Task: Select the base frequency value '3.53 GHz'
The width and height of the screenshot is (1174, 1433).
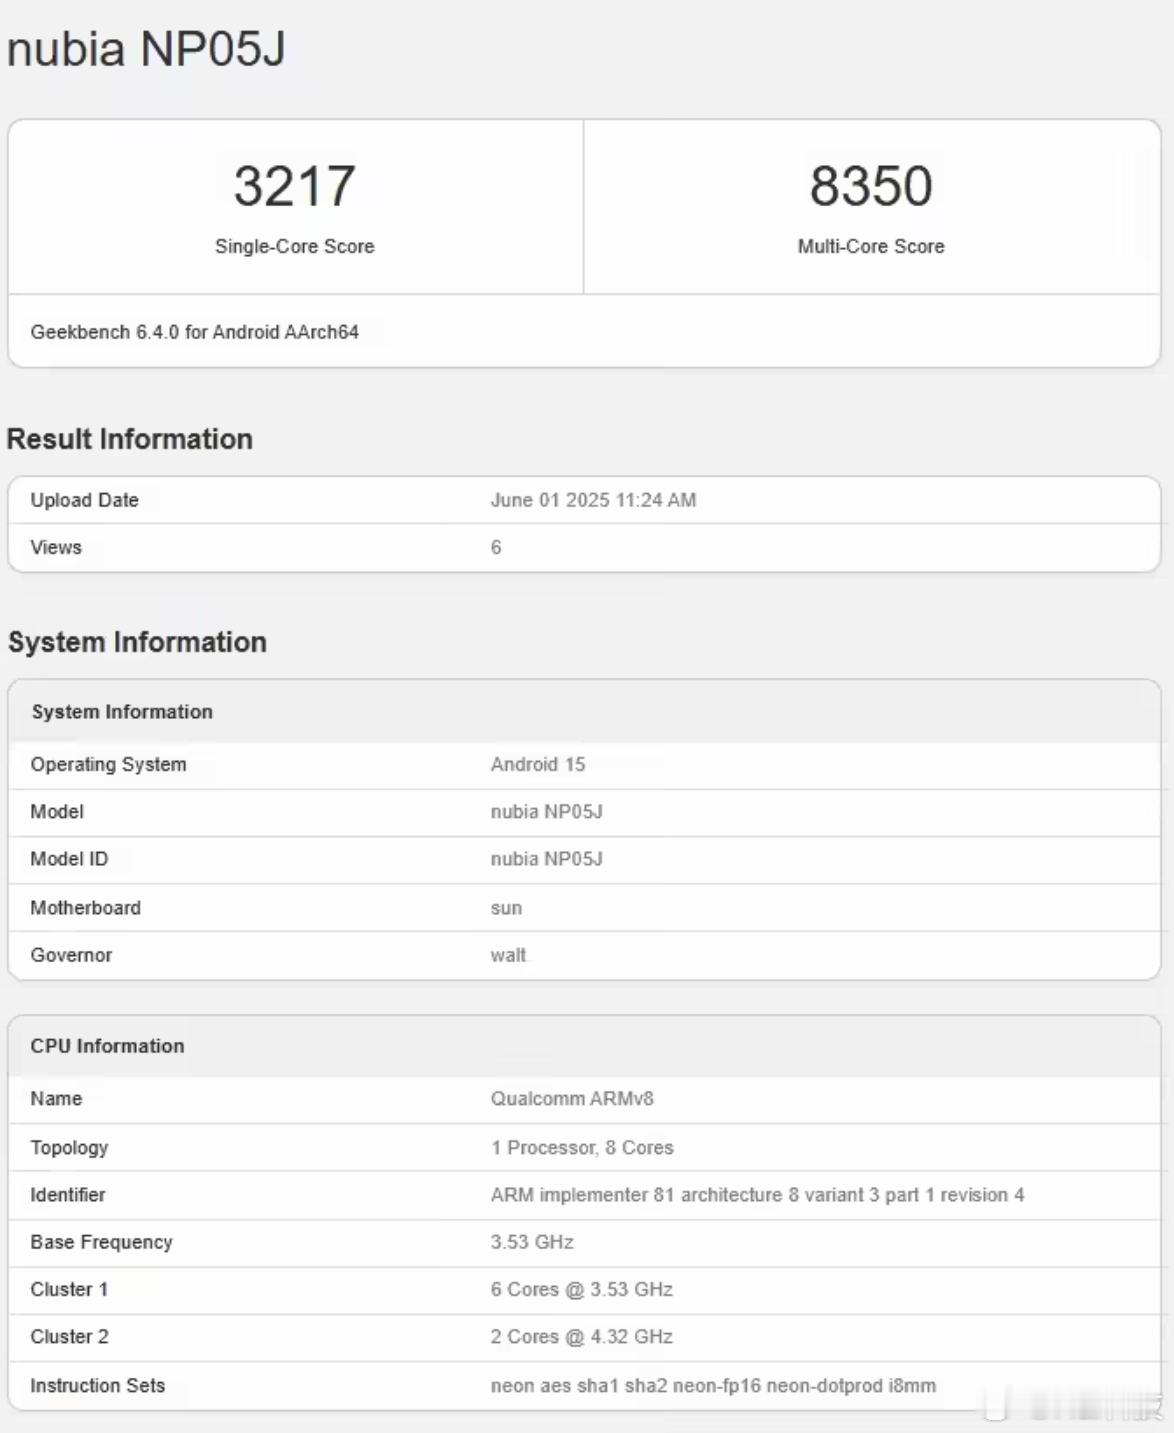Action: [x=532, y=1242]
